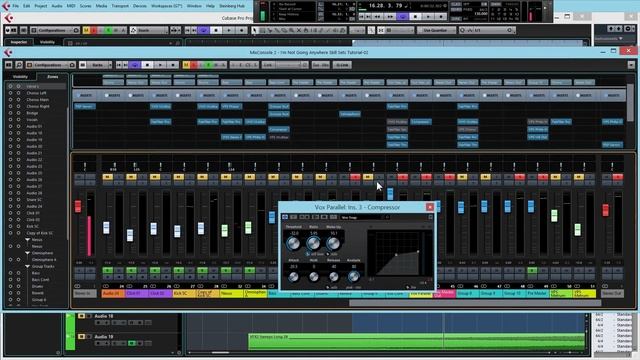This screenshot has height=360, width=640.
Task: Click search channel magnifier icon in MixConsole
Action: (19, 65)
